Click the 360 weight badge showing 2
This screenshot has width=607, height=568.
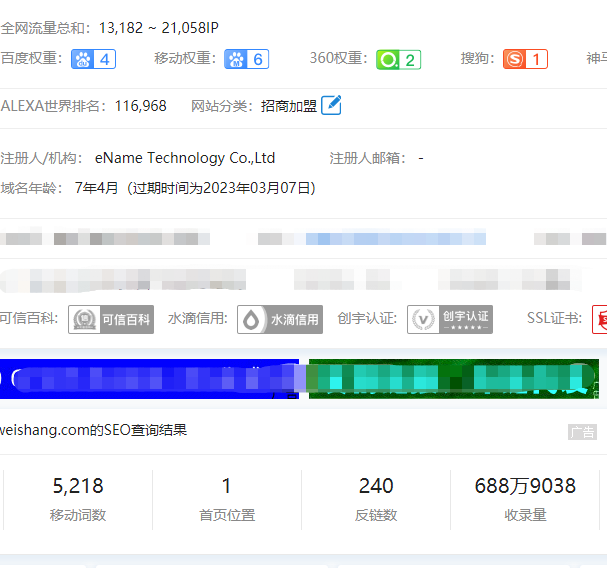[x=398, y=60]
